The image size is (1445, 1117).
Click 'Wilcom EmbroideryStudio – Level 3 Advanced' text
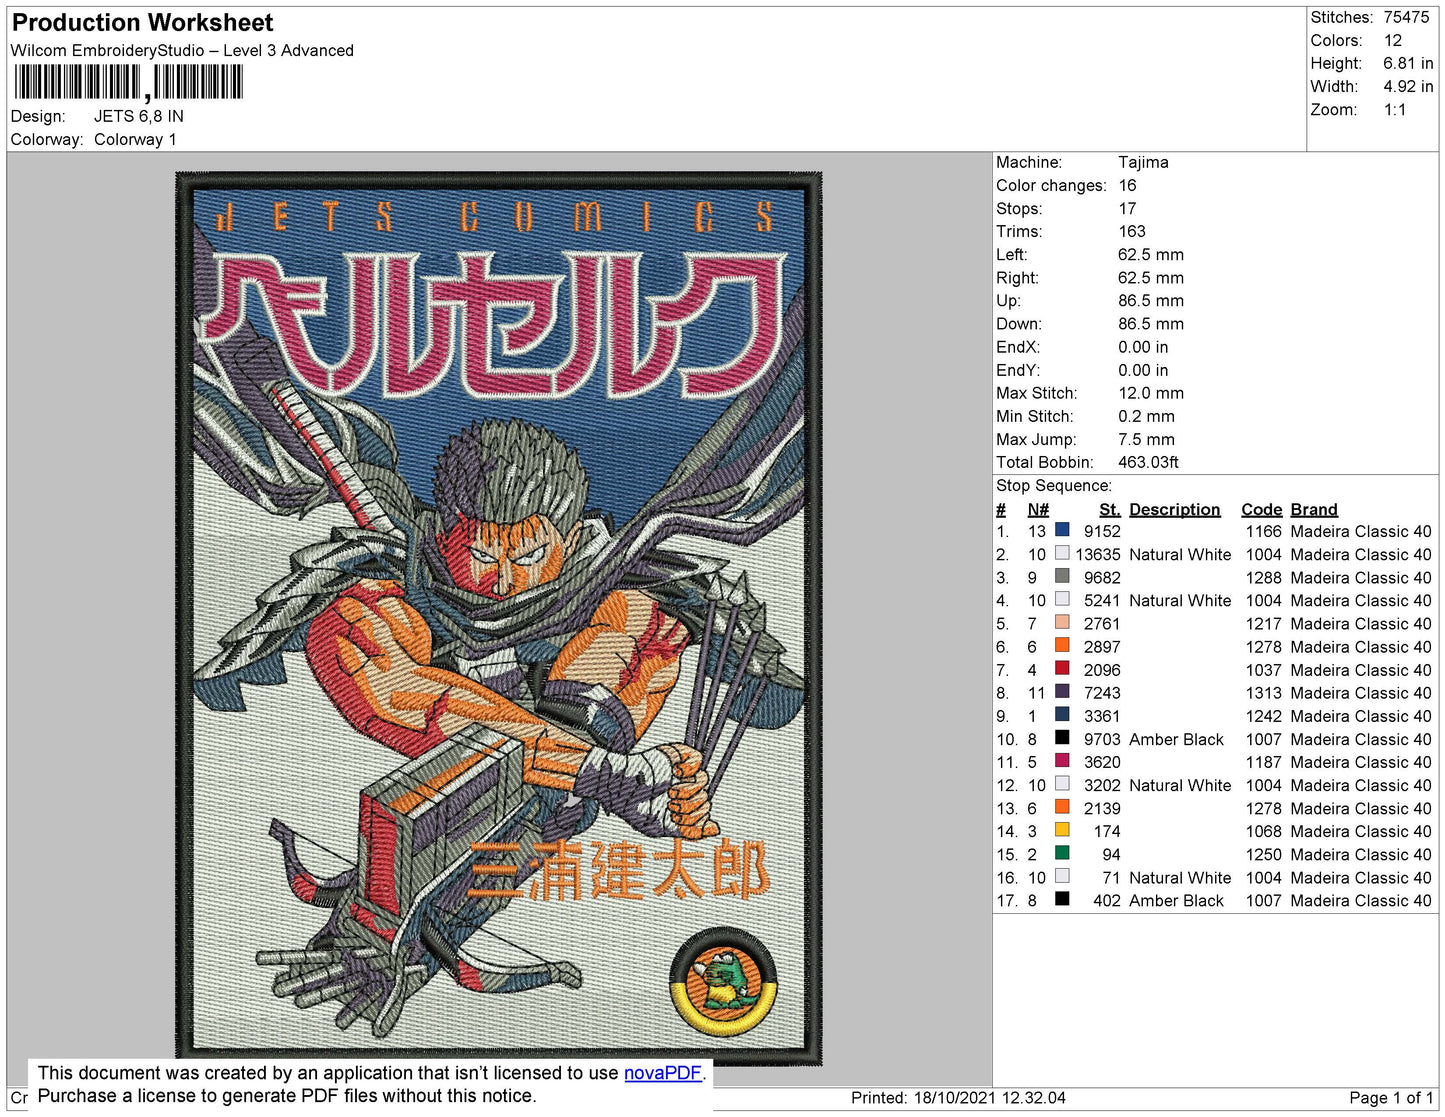182,50
